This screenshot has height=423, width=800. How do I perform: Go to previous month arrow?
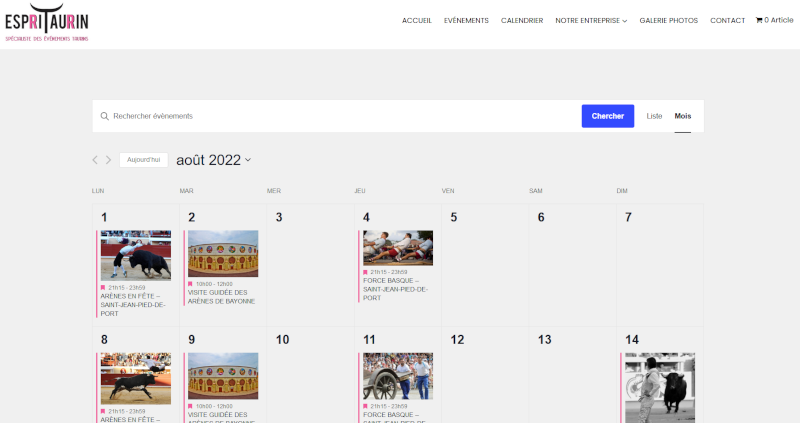[x=96, y=160]
